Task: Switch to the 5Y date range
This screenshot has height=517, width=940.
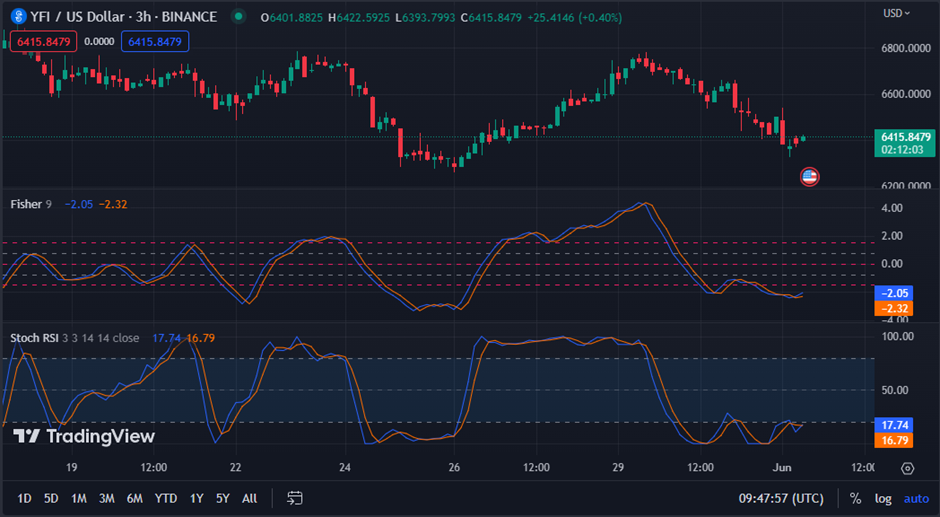Action: click(x=222, y=498)
